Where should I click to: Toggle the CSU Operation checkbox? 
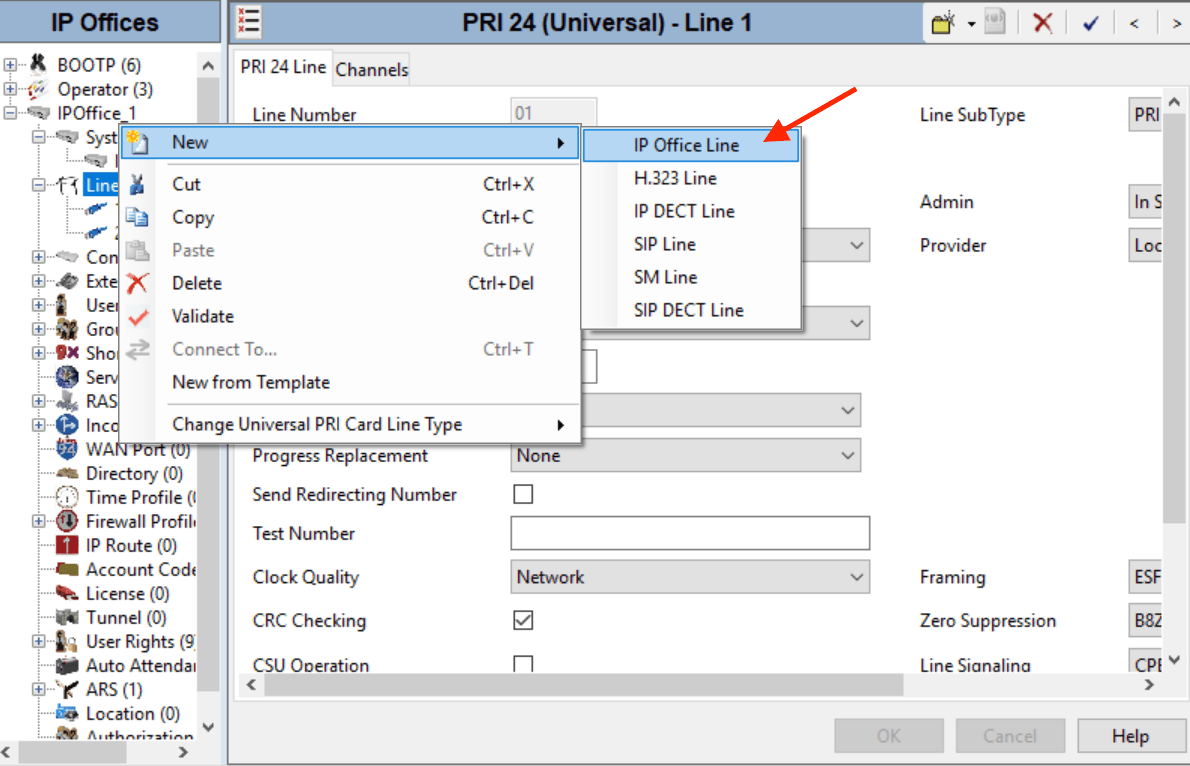[x=523, y=664]
